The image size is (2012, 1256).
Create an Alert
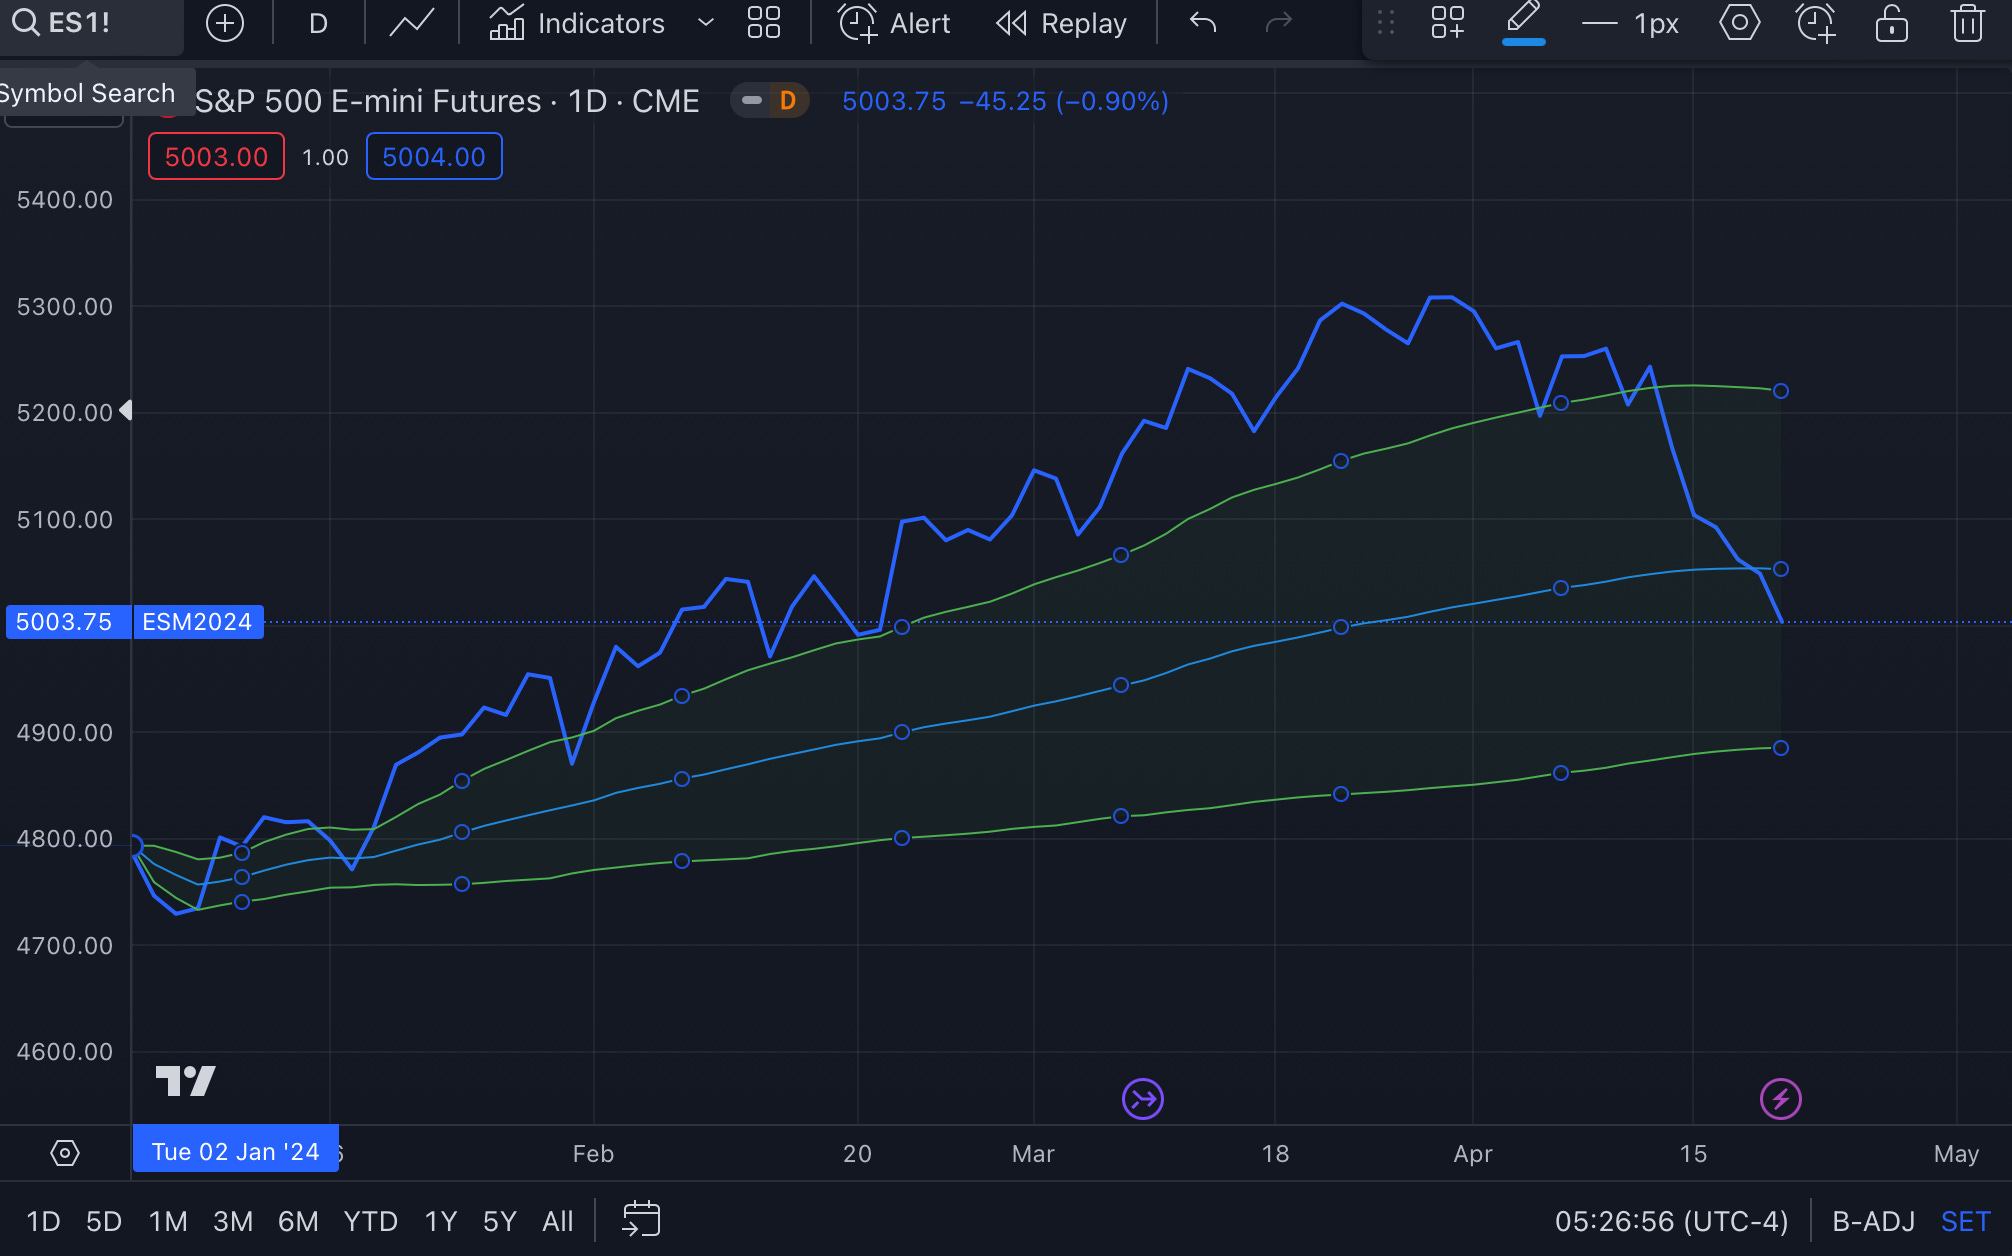894,23
